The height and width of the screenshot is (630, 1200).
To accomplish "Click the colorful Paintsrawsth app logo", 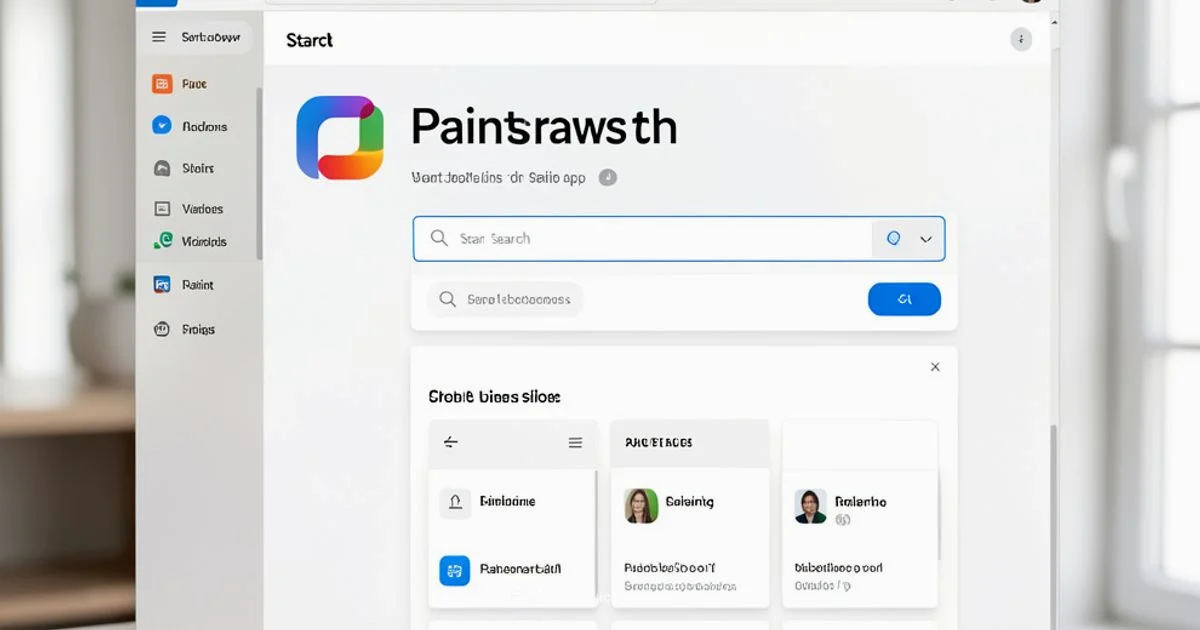I will pyautogui.click(x=340, y=137).
